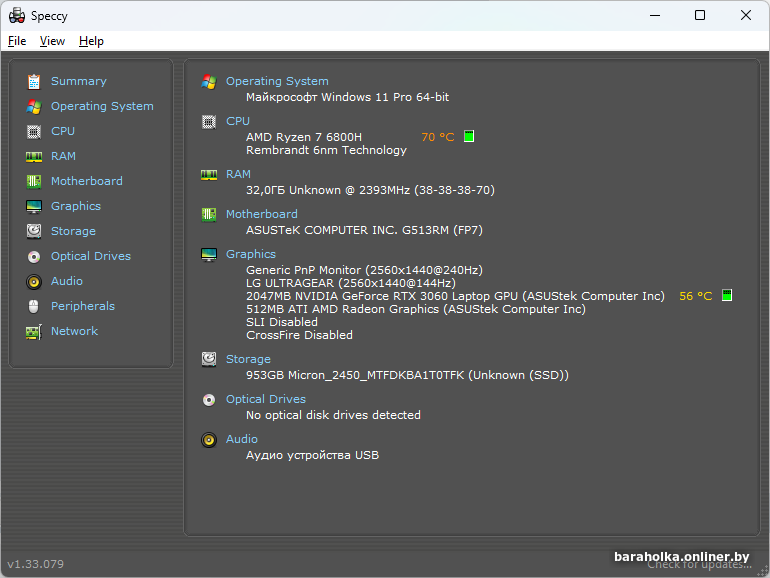
Task: Select Graphics in the sidebar
Action: 76,206
